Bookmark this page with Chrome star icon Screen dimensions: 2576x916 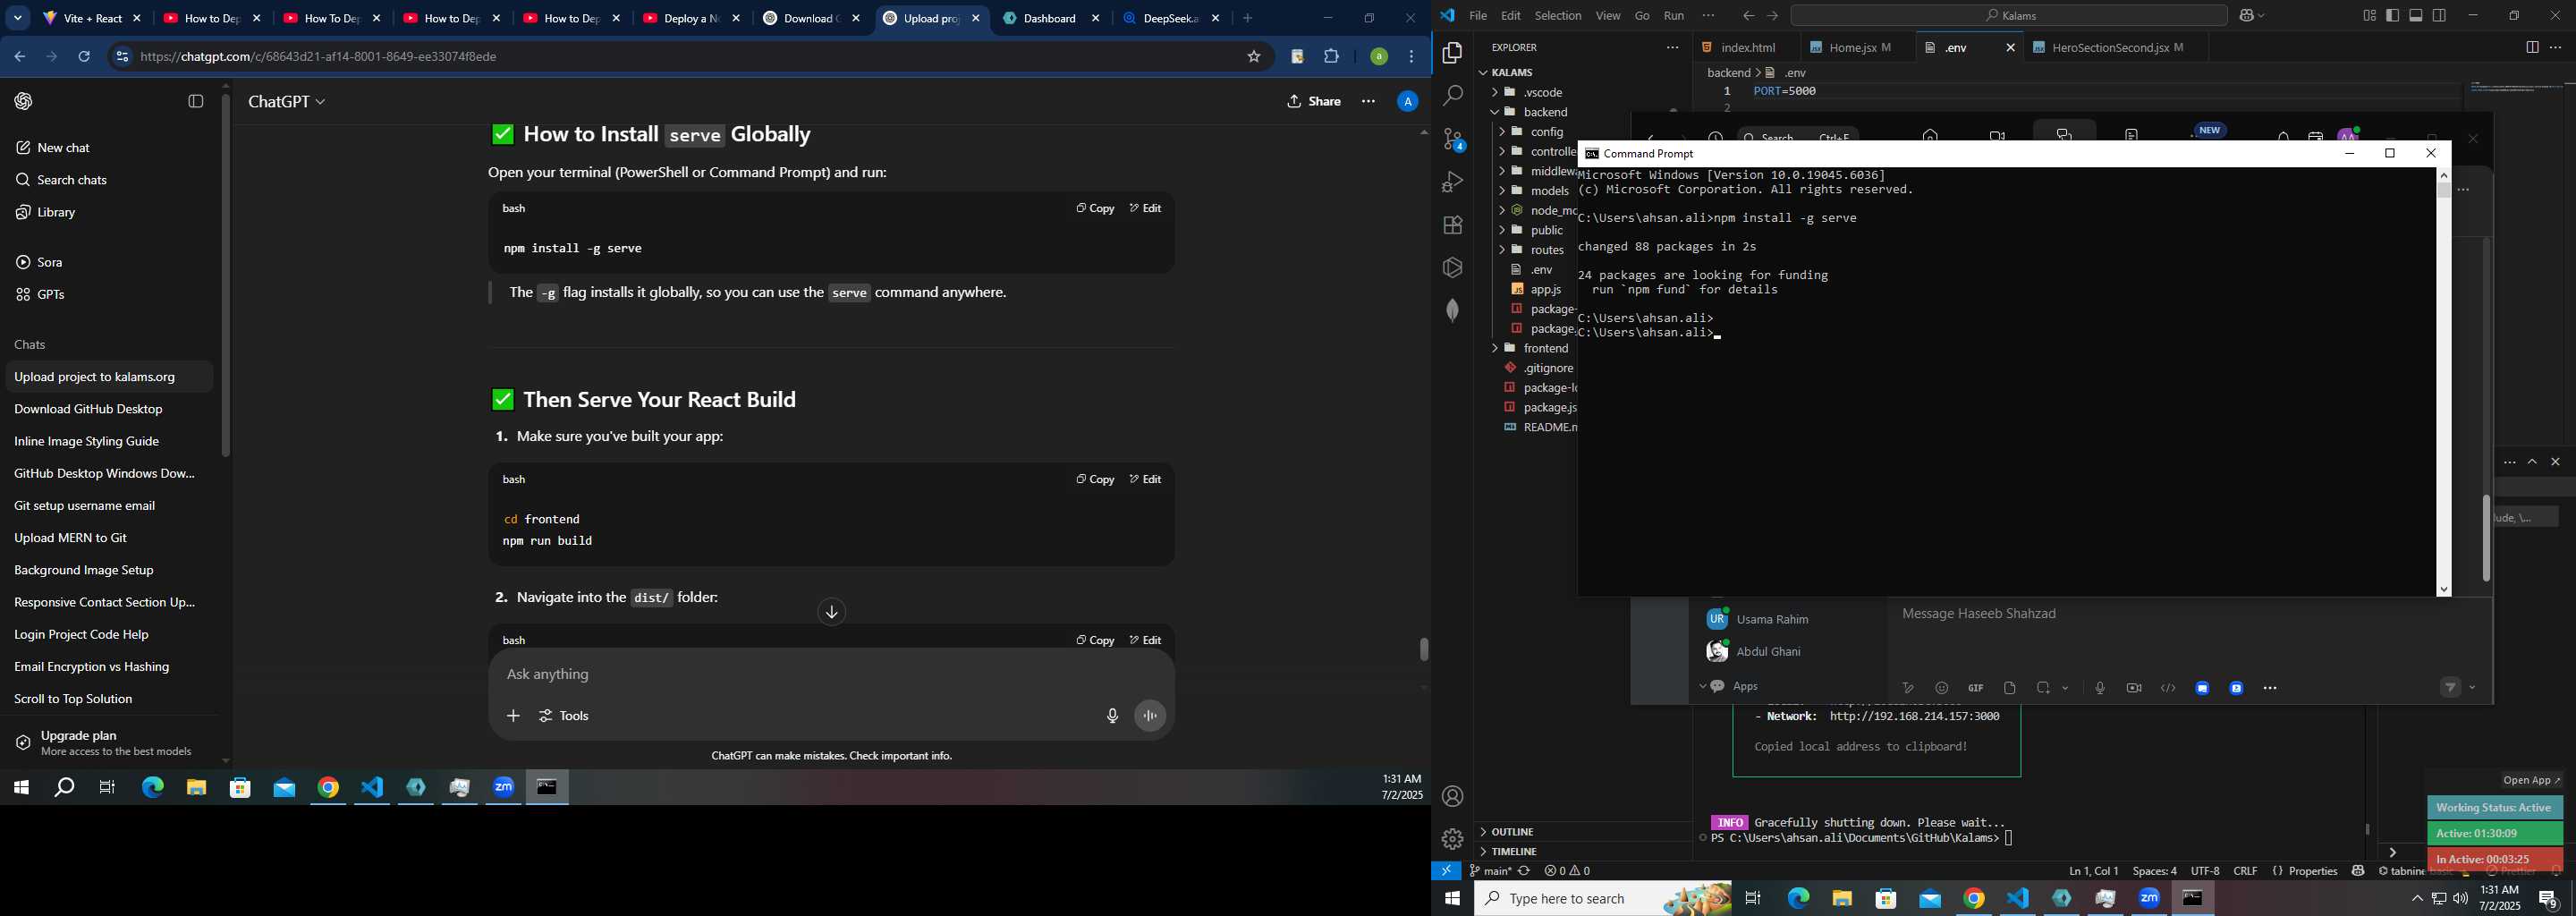click(x=1253, y=57)
